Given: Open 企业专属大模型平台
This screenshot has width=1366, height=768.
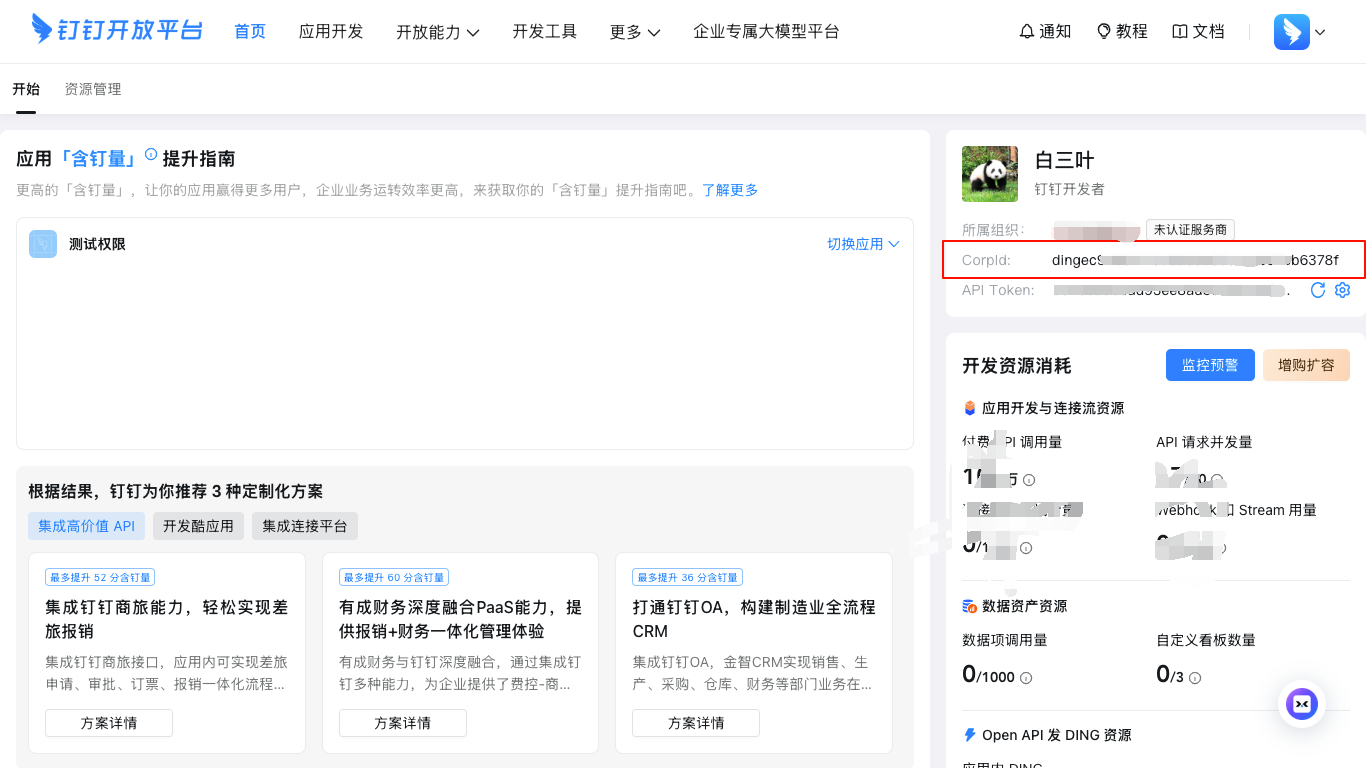Looking at the screenshot, I should tap(767, 31).
